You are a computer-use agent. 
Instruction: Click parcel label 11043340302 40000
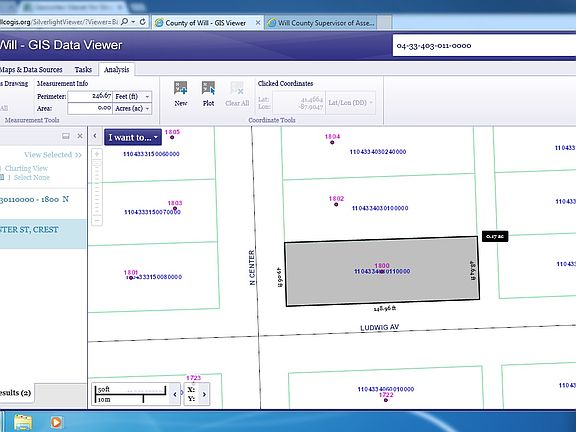pyautogui.click(x=378, y=152)
